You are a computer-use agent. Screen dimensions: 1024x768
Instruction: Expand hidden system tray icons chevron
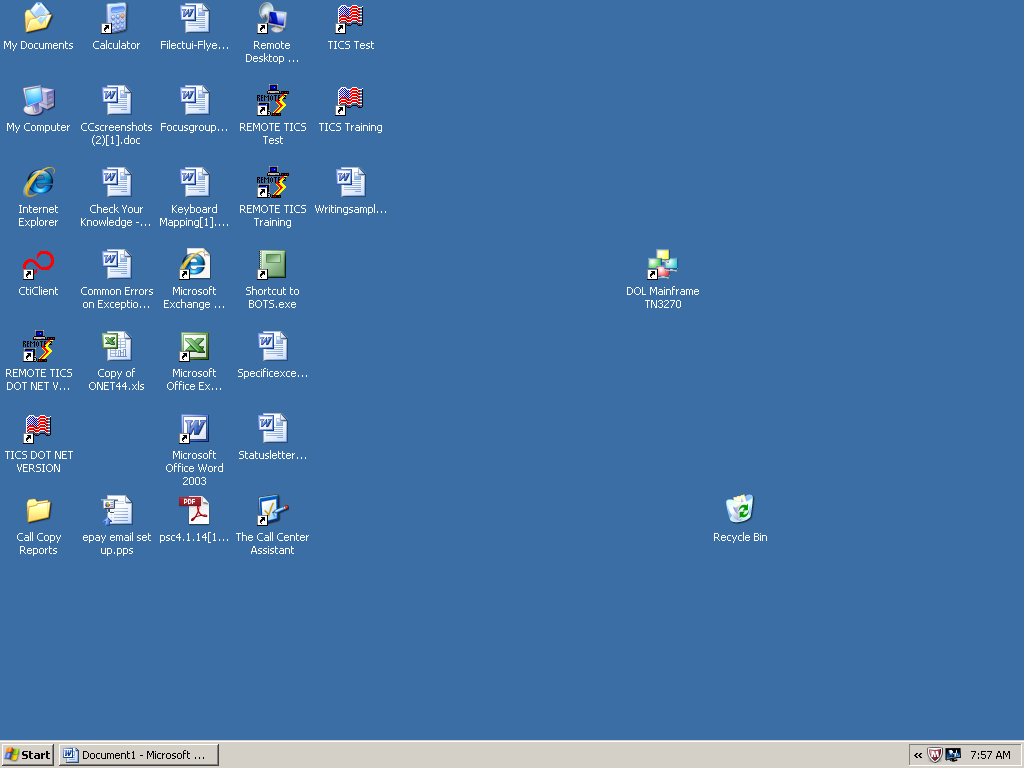(x=918, y=755)
